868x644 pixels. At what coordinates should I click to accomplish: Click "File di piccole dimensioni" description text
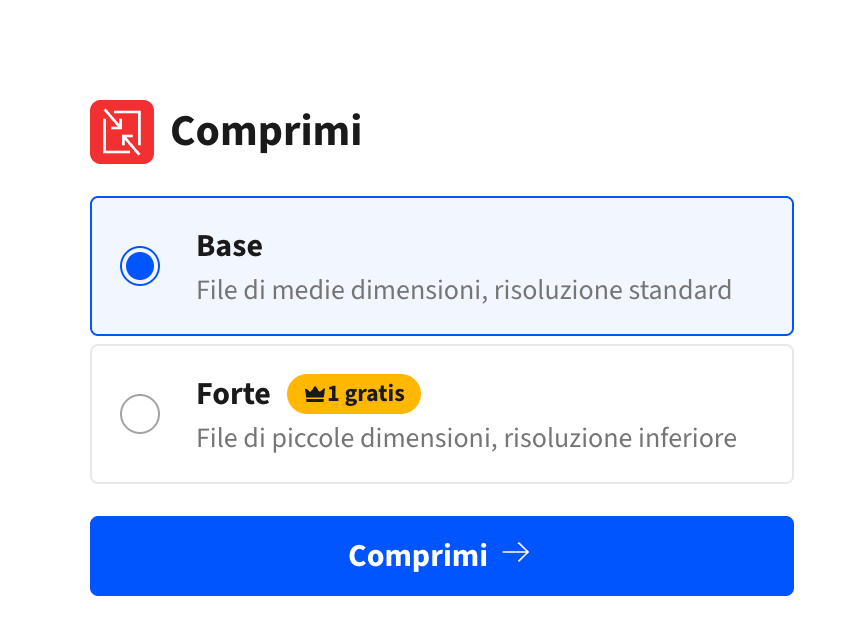click(344, 439)
